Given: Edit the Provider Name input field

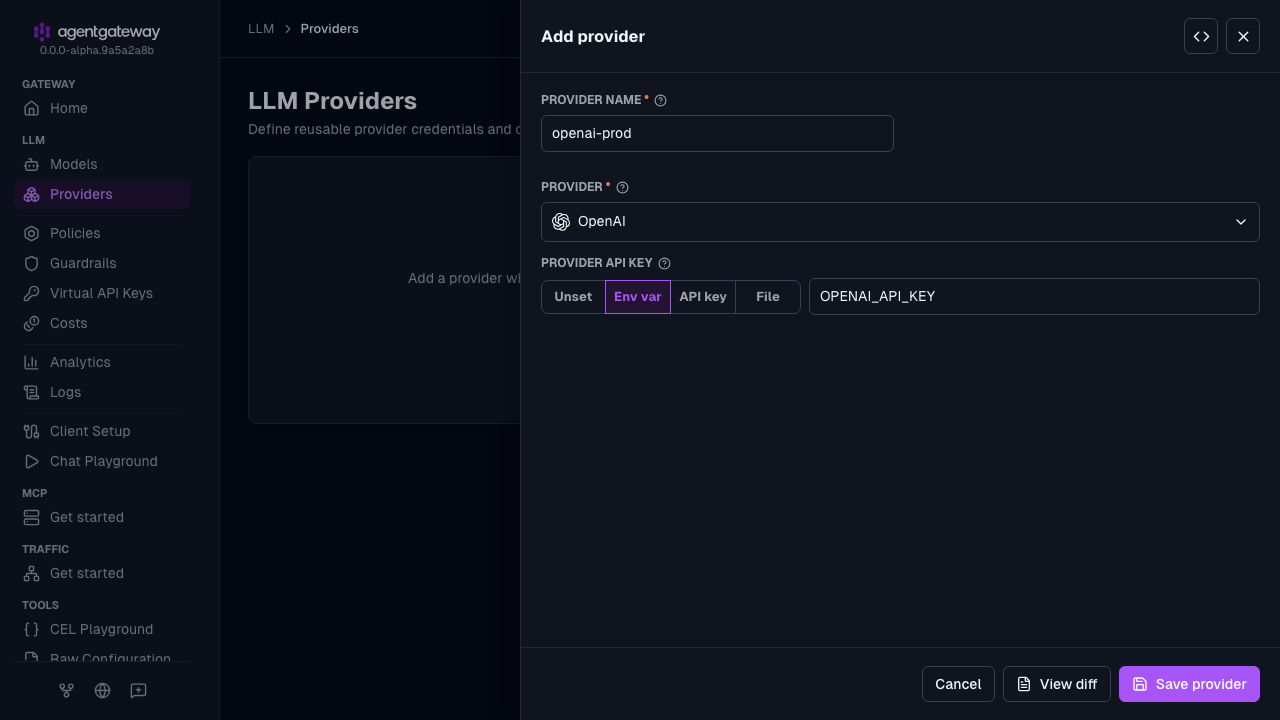Looking at the screenshot, I should [x=717, y=133].
